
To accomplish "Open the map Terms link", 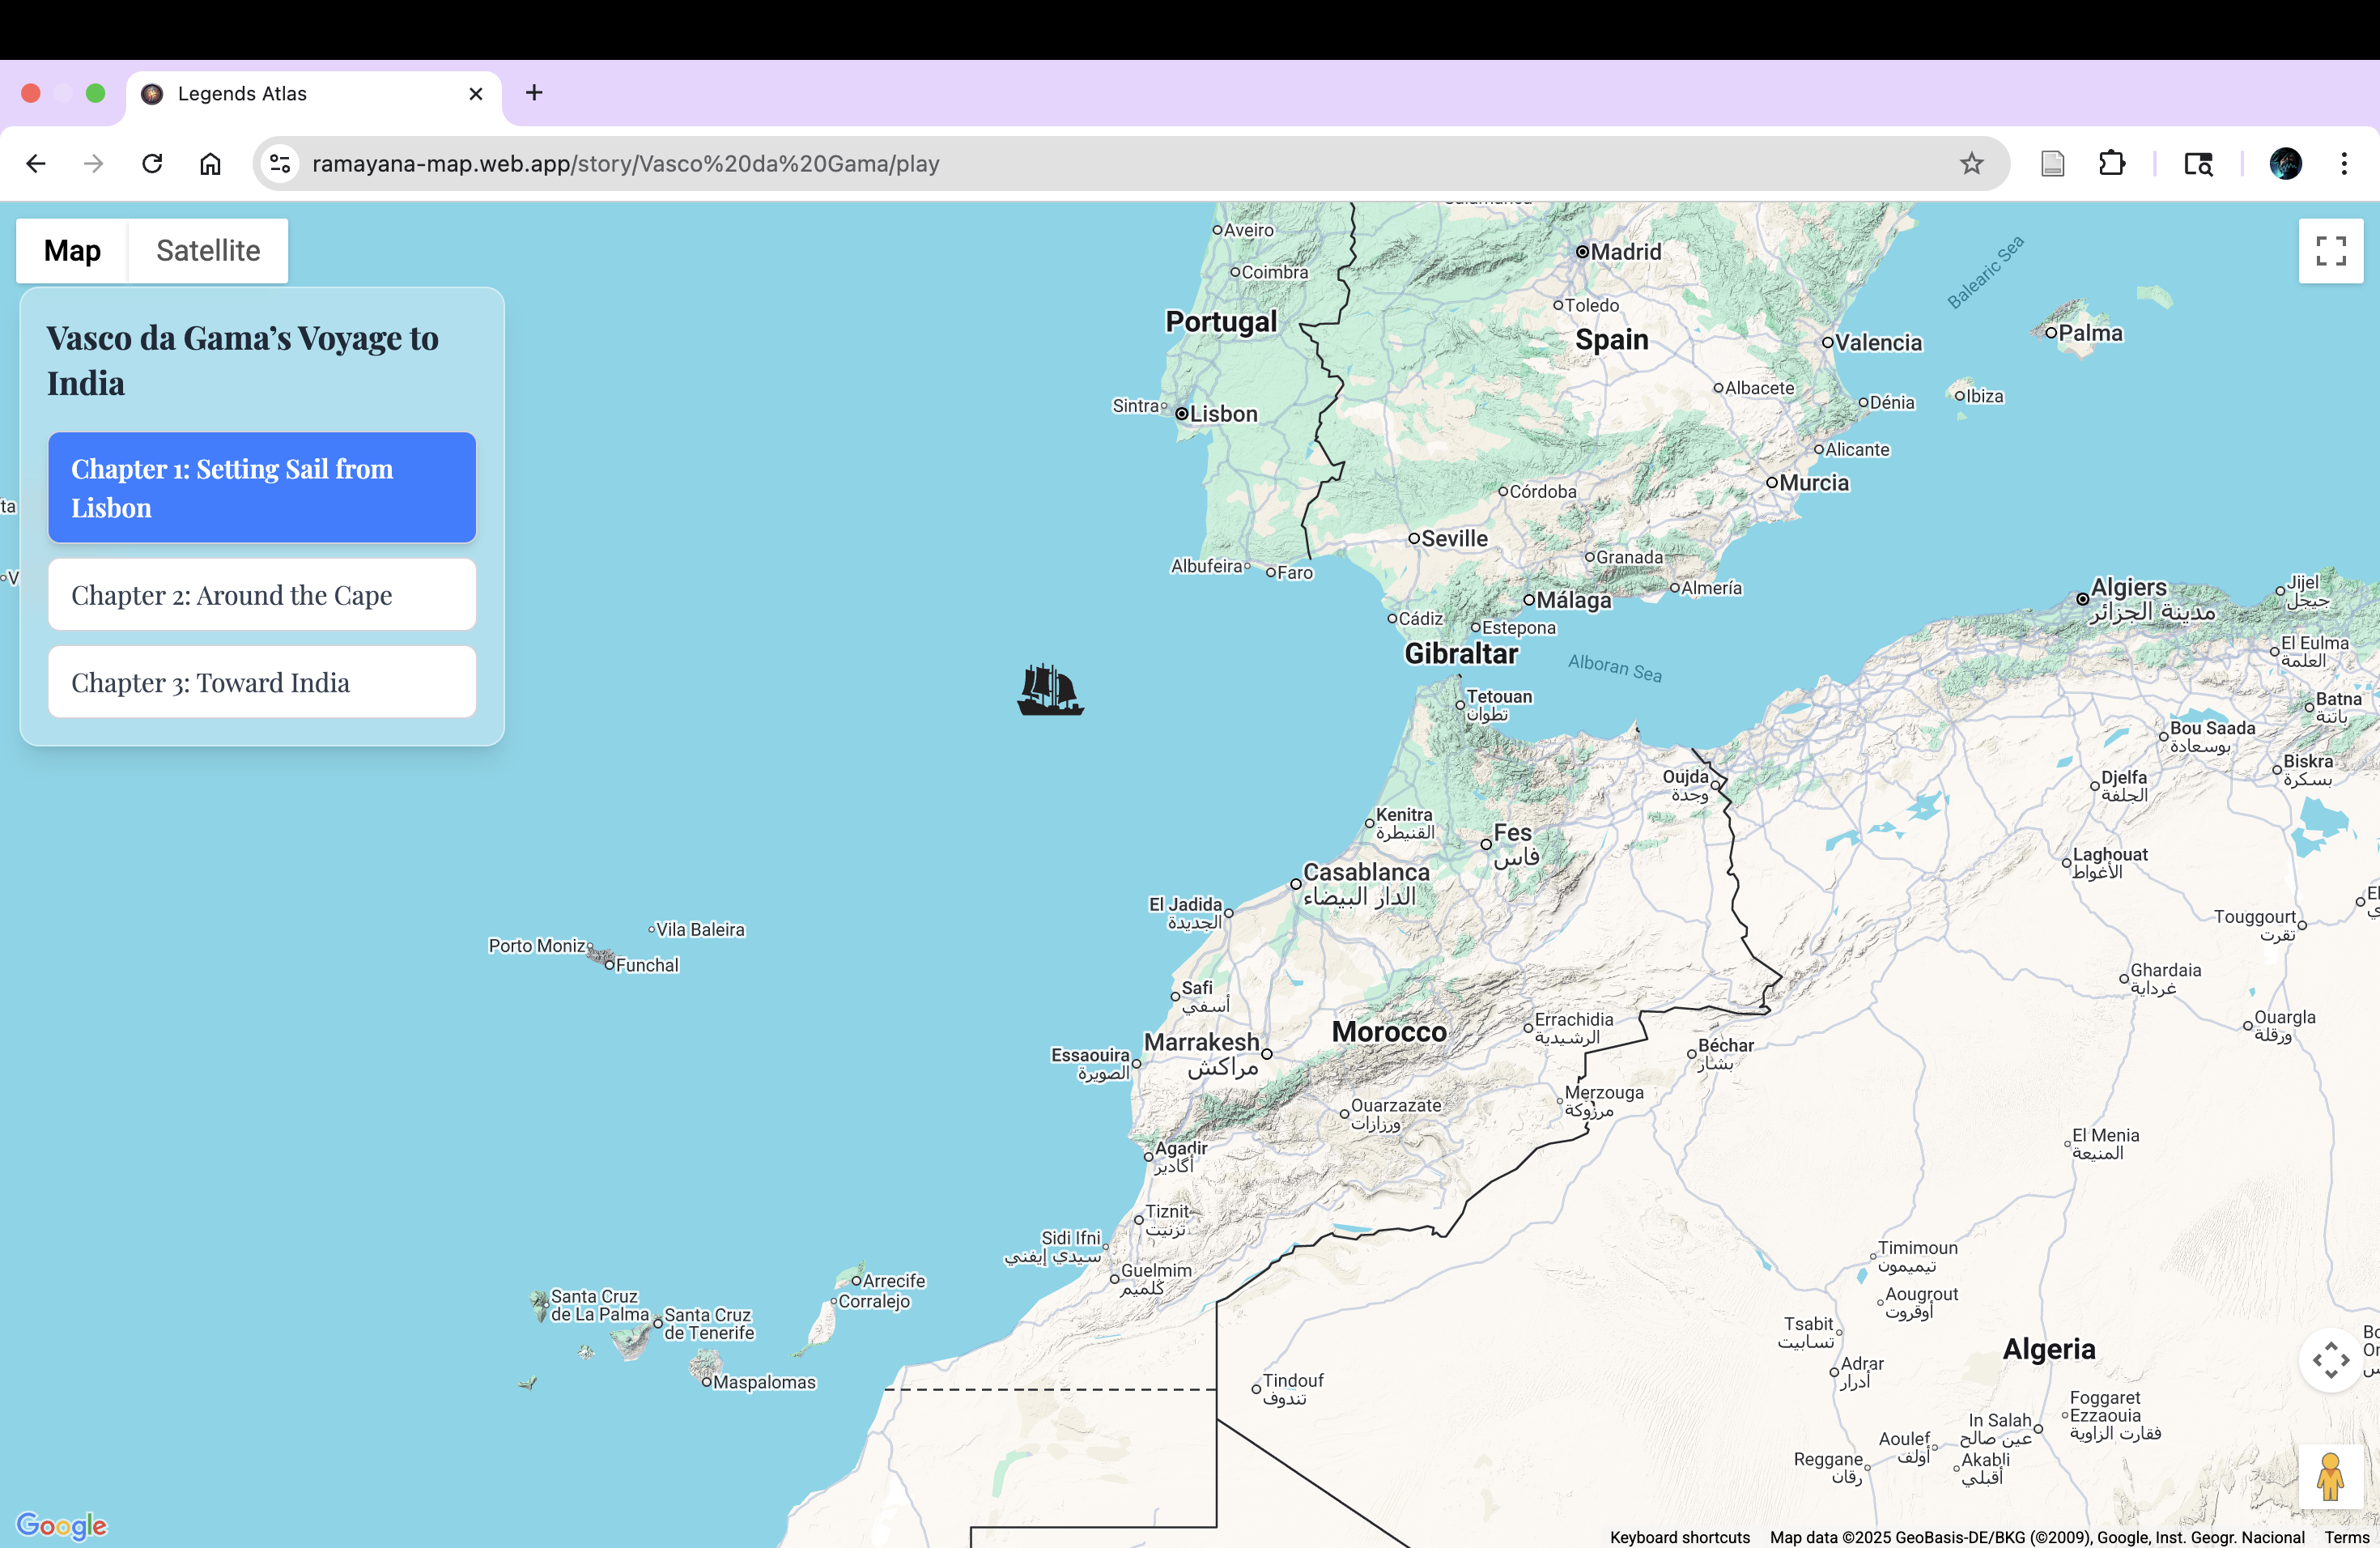I will point(2346,1537).
